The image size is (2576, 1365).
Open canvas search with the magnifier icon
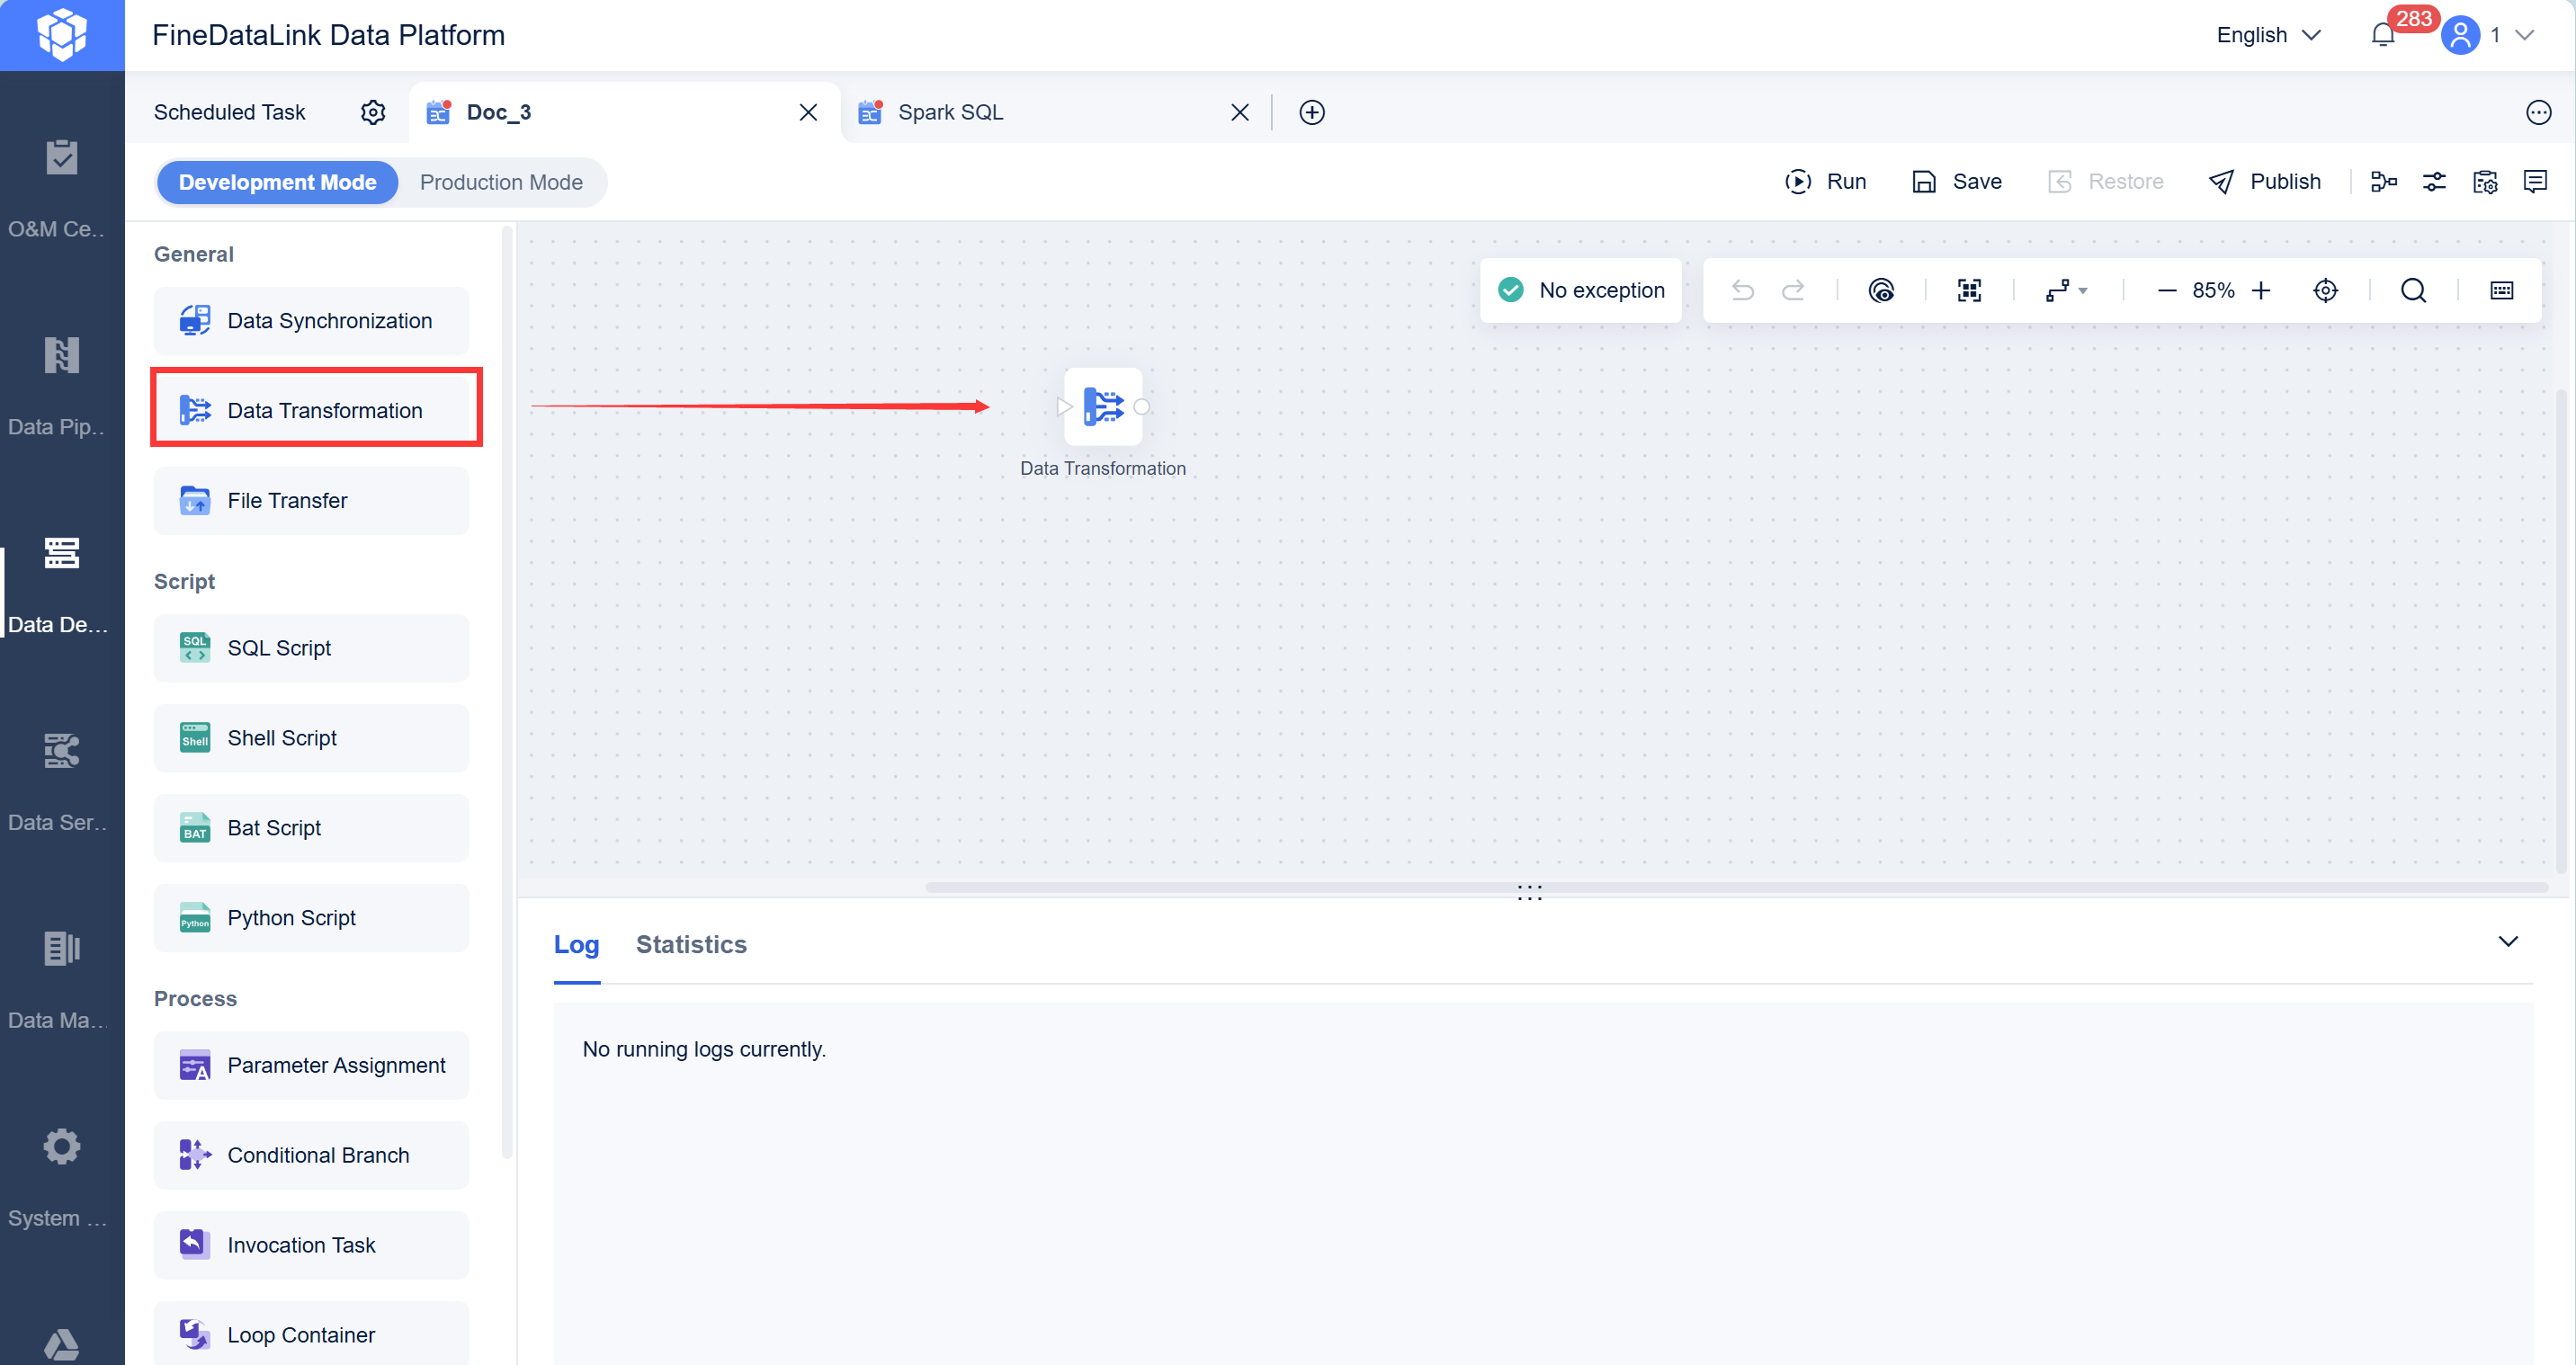2413,290
